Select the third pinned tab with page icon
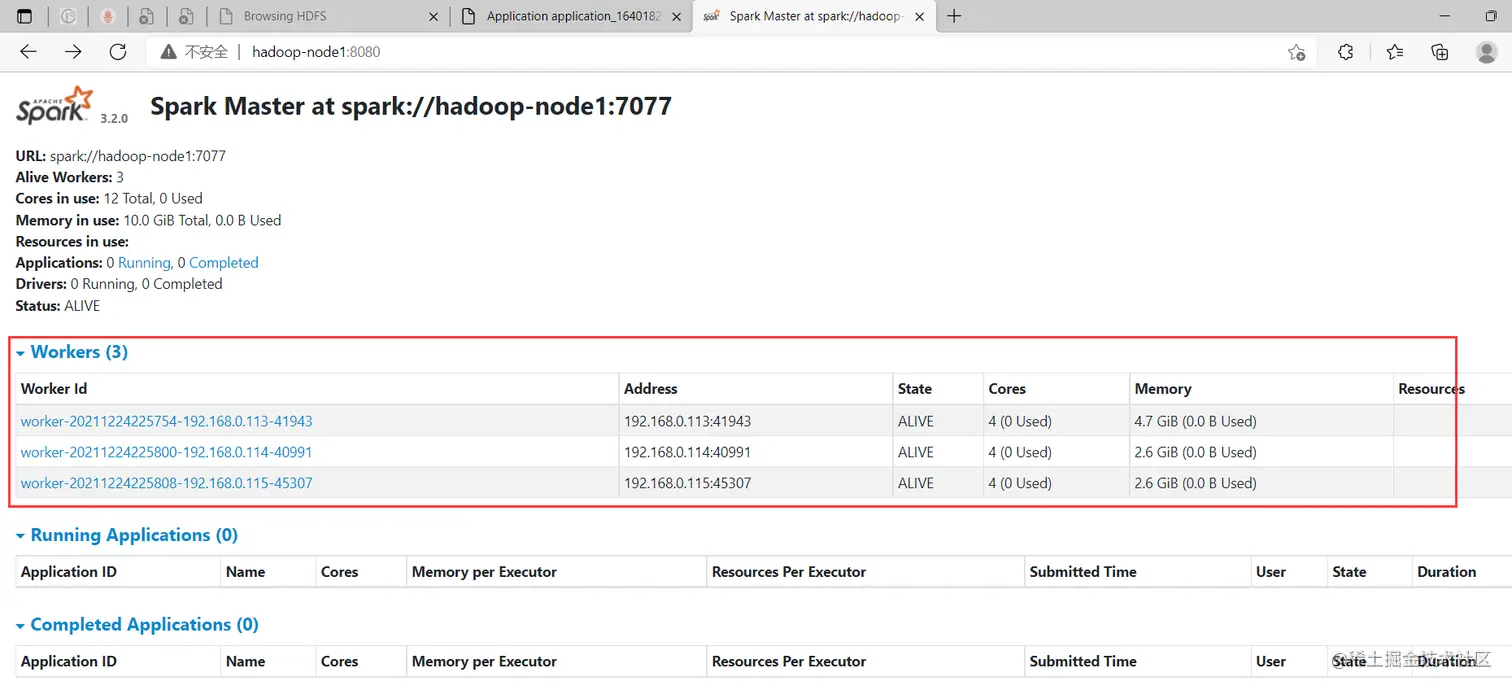This screenshot has width=1512, height=690. pos(146,16)
